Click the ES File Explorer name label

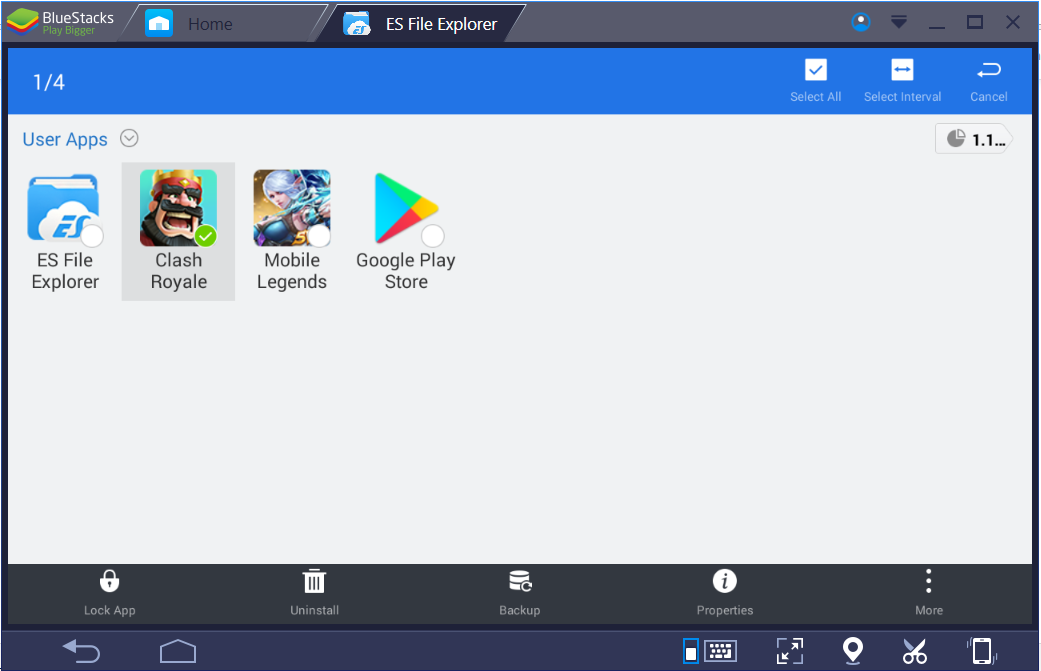[65, 271]
